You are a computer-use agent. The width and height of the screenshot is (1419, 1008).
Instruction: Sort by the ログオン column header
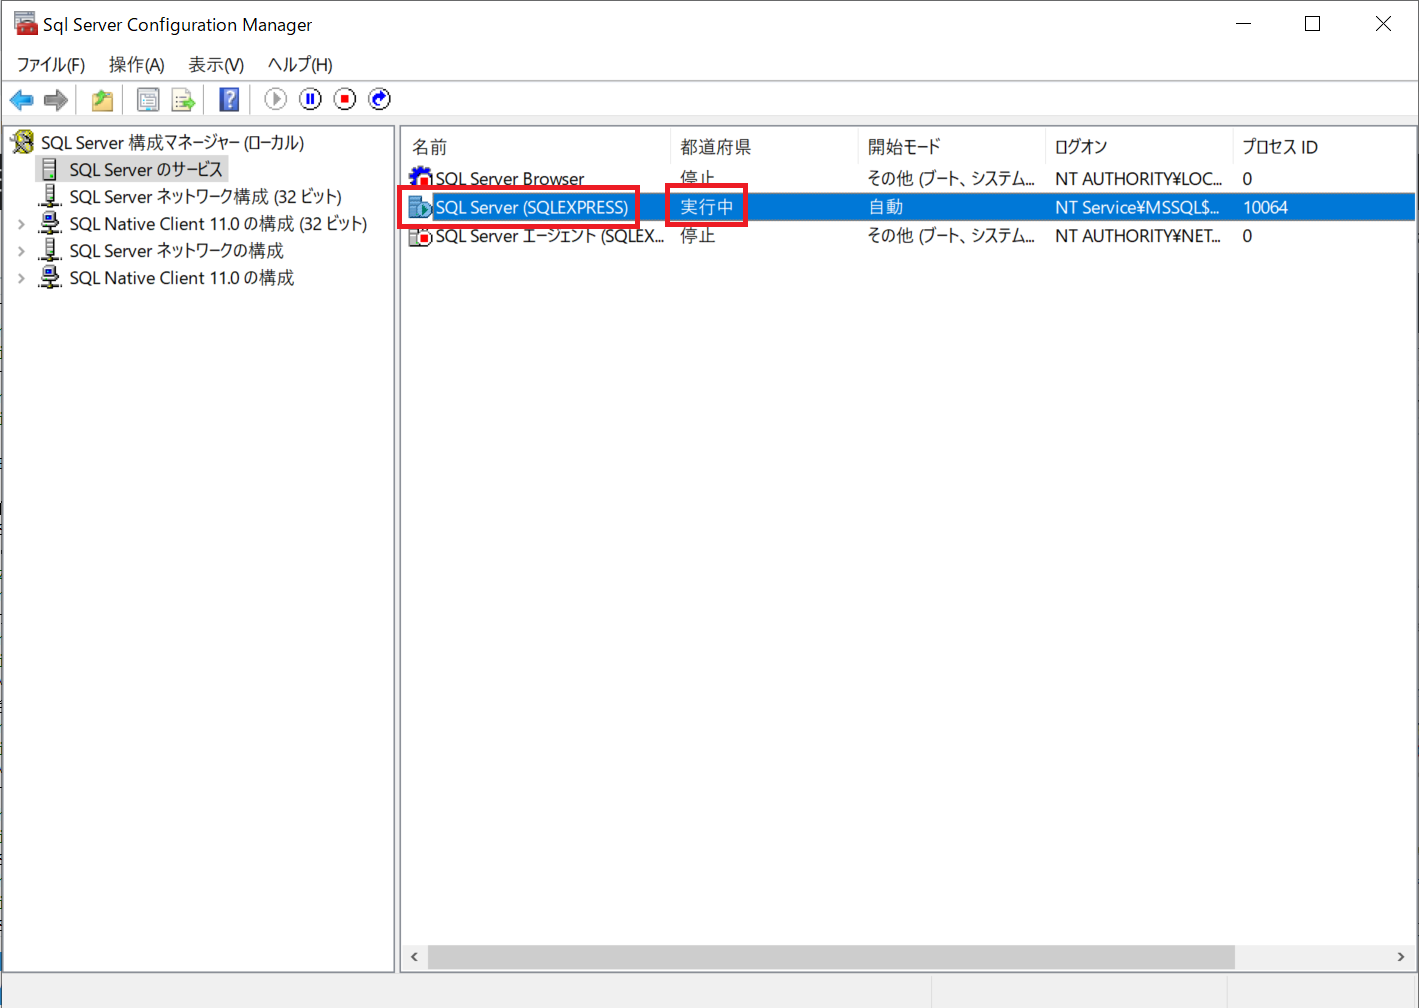(x=1138, y=147)
